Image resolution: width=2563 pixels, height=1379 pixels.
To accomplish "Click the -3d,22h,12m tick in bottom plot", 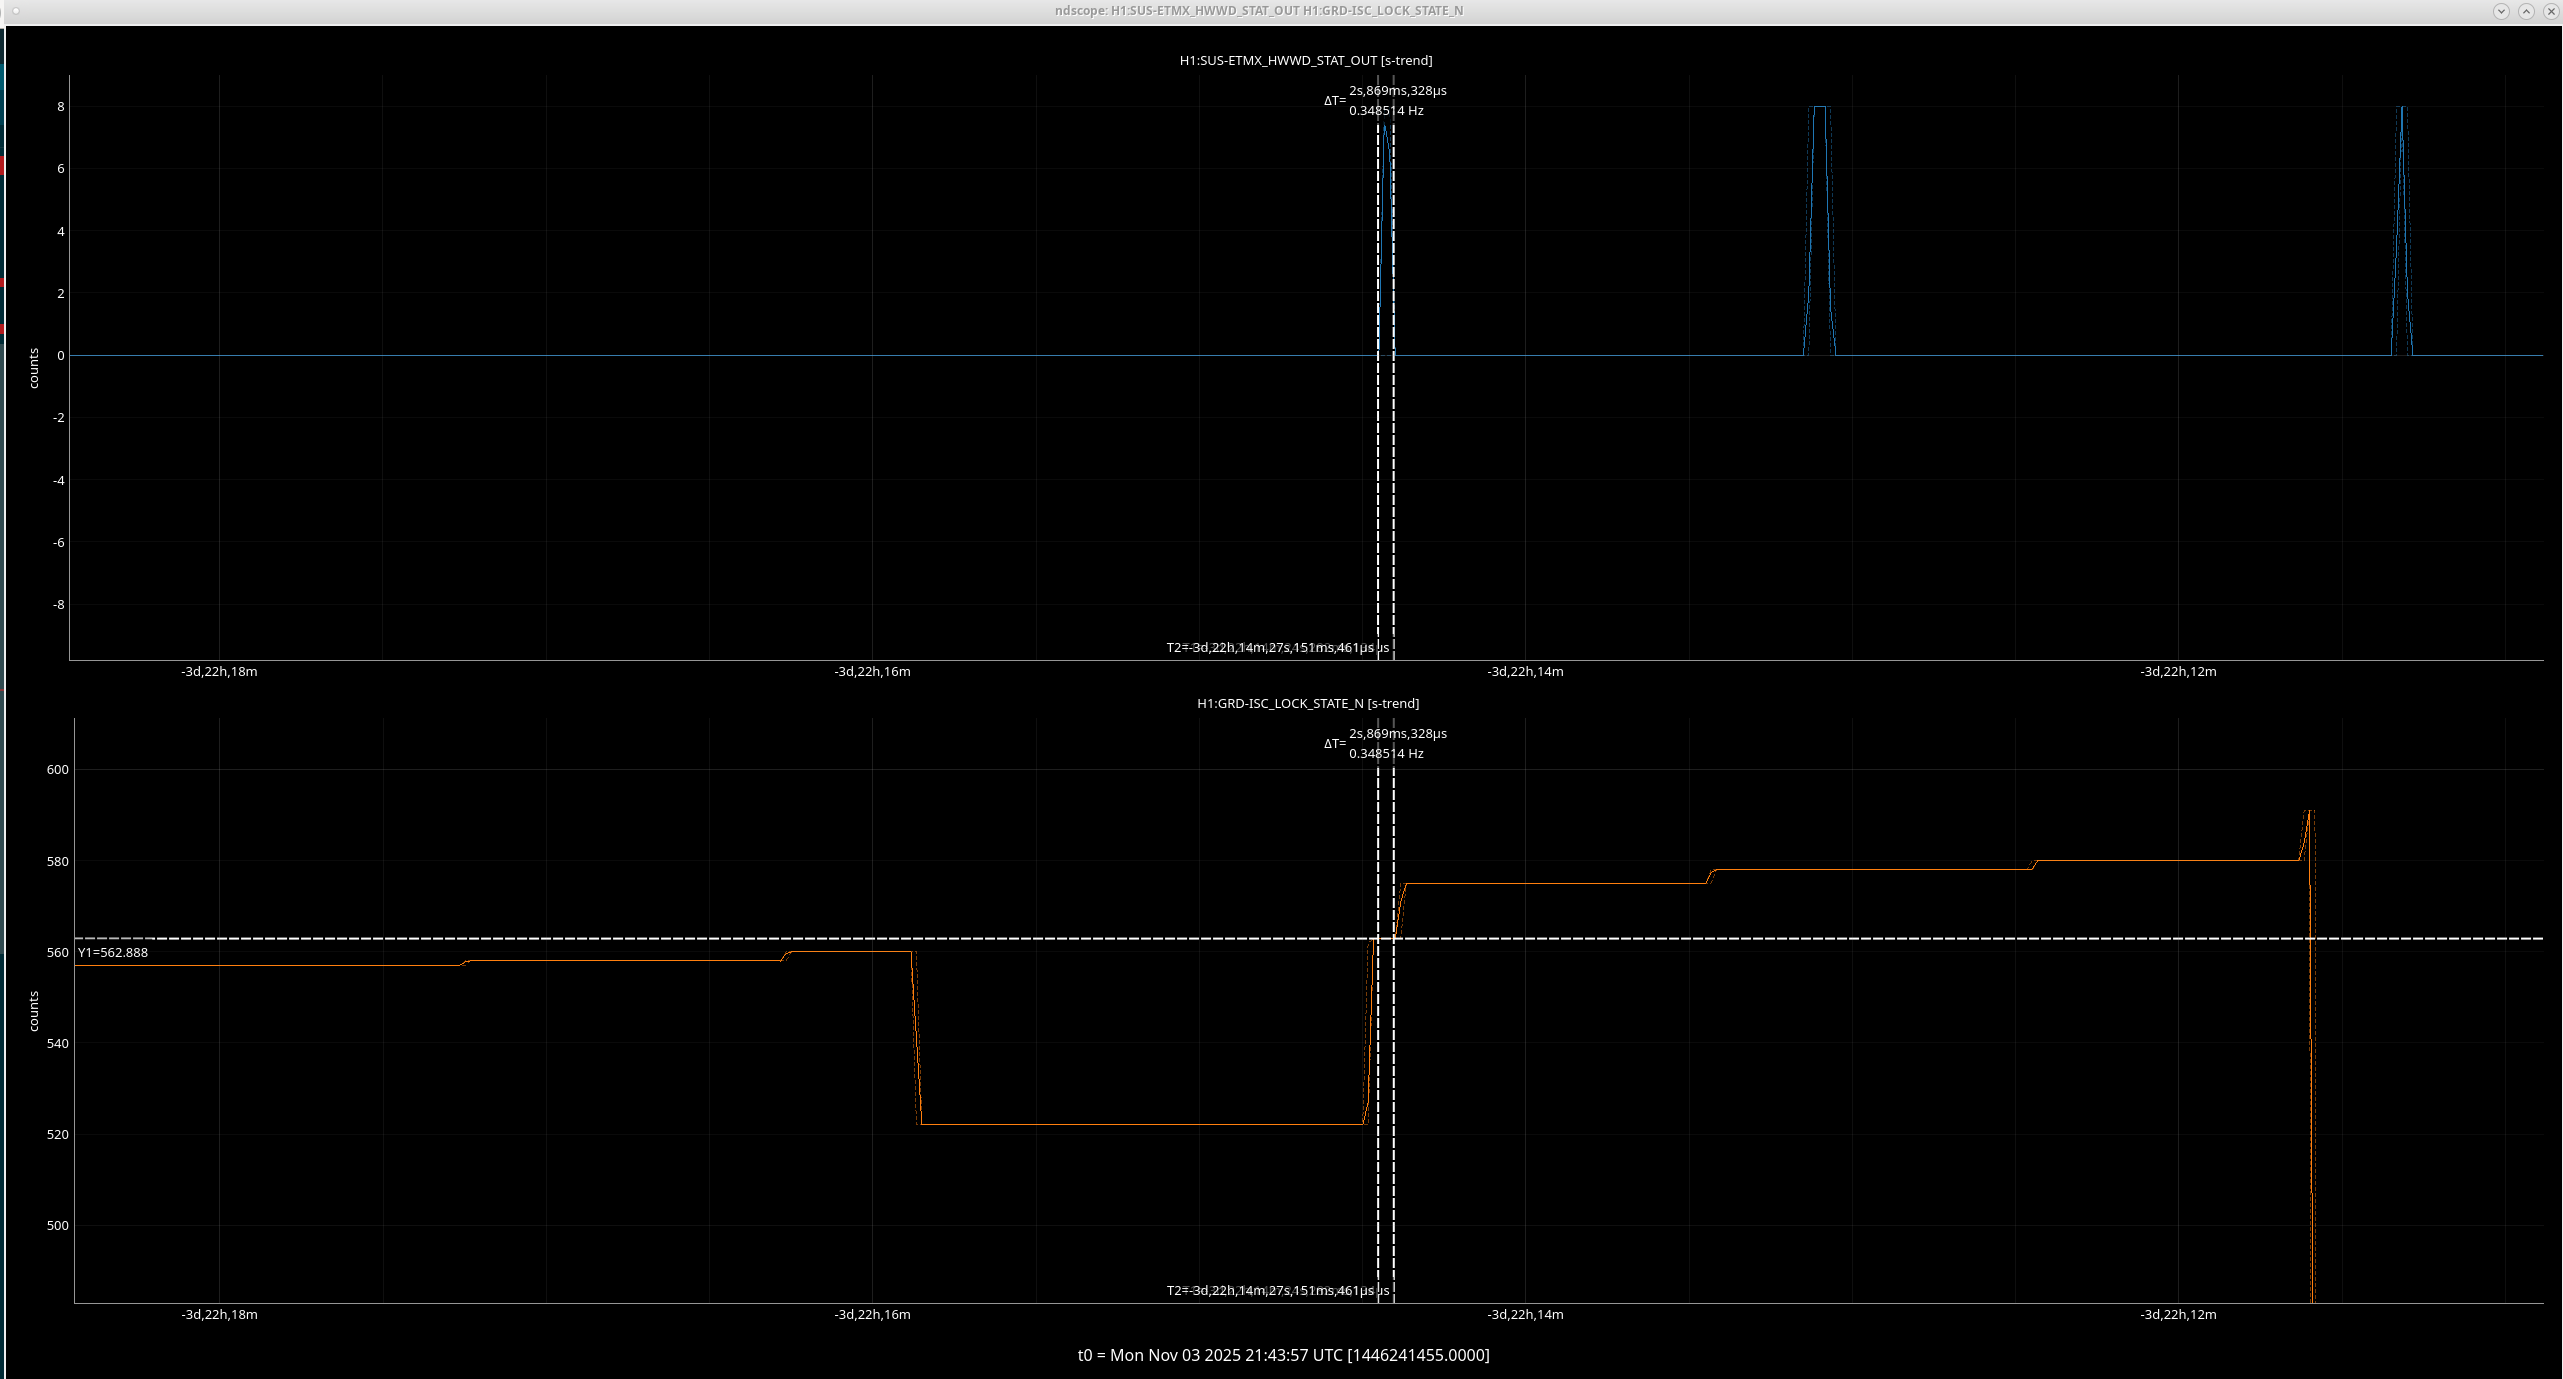I will click(x=2178, y=1315).
